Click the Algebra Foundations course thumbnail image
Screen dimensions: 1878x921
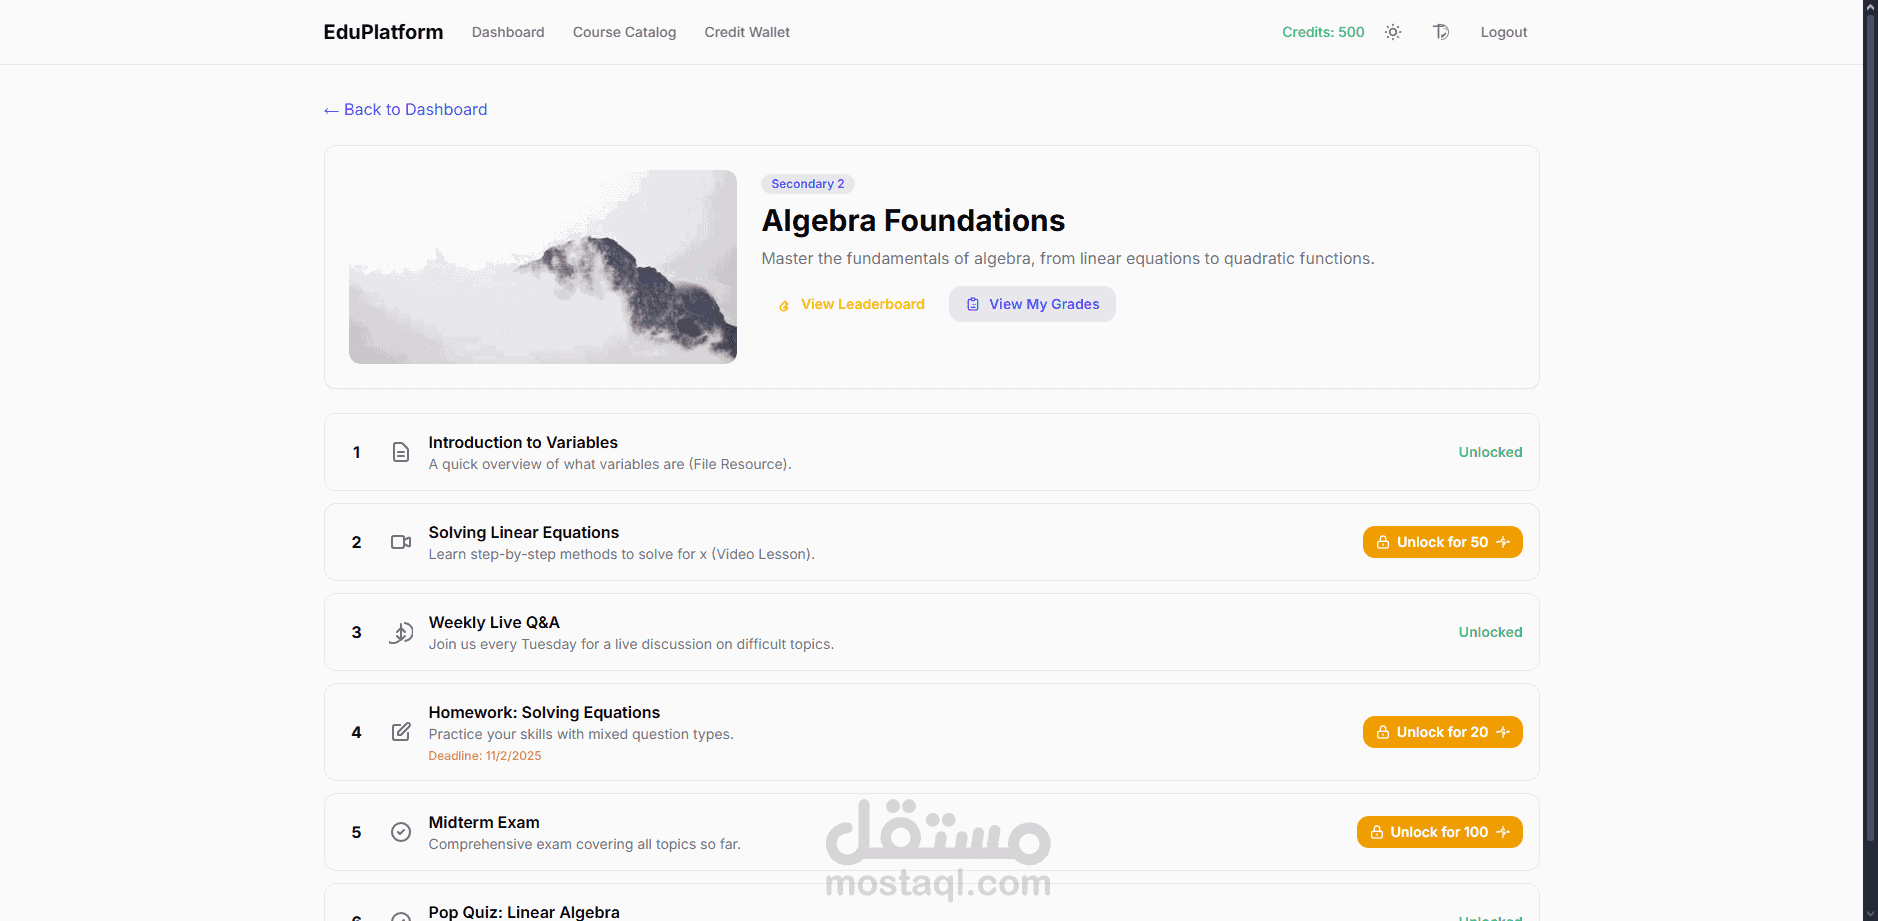543,267
